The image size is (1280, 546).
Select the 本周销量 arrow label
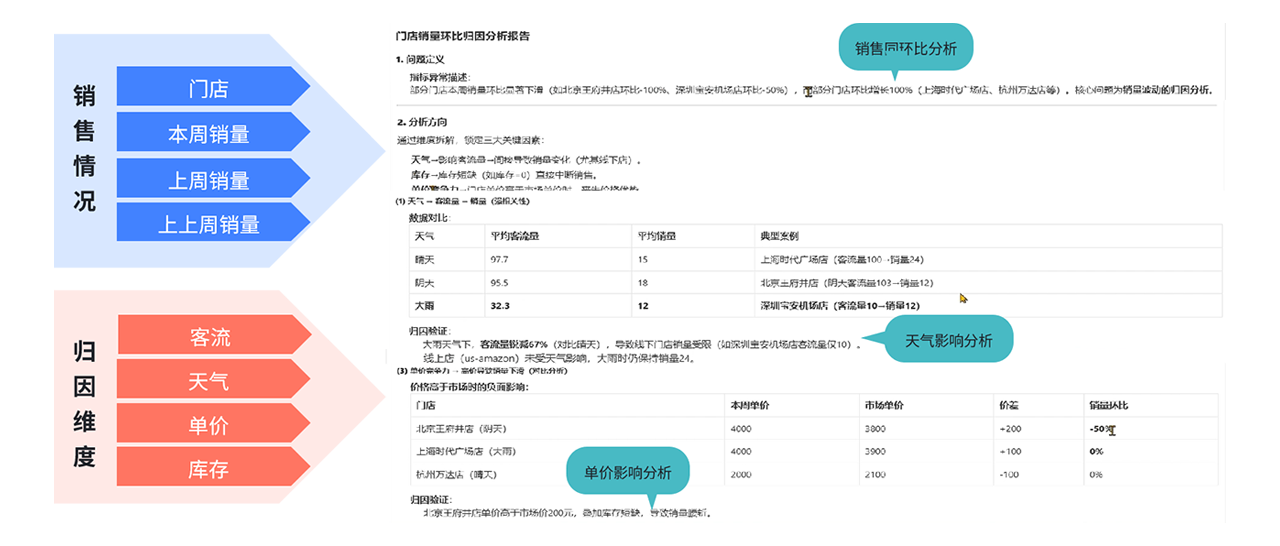(x=209, y=134)
